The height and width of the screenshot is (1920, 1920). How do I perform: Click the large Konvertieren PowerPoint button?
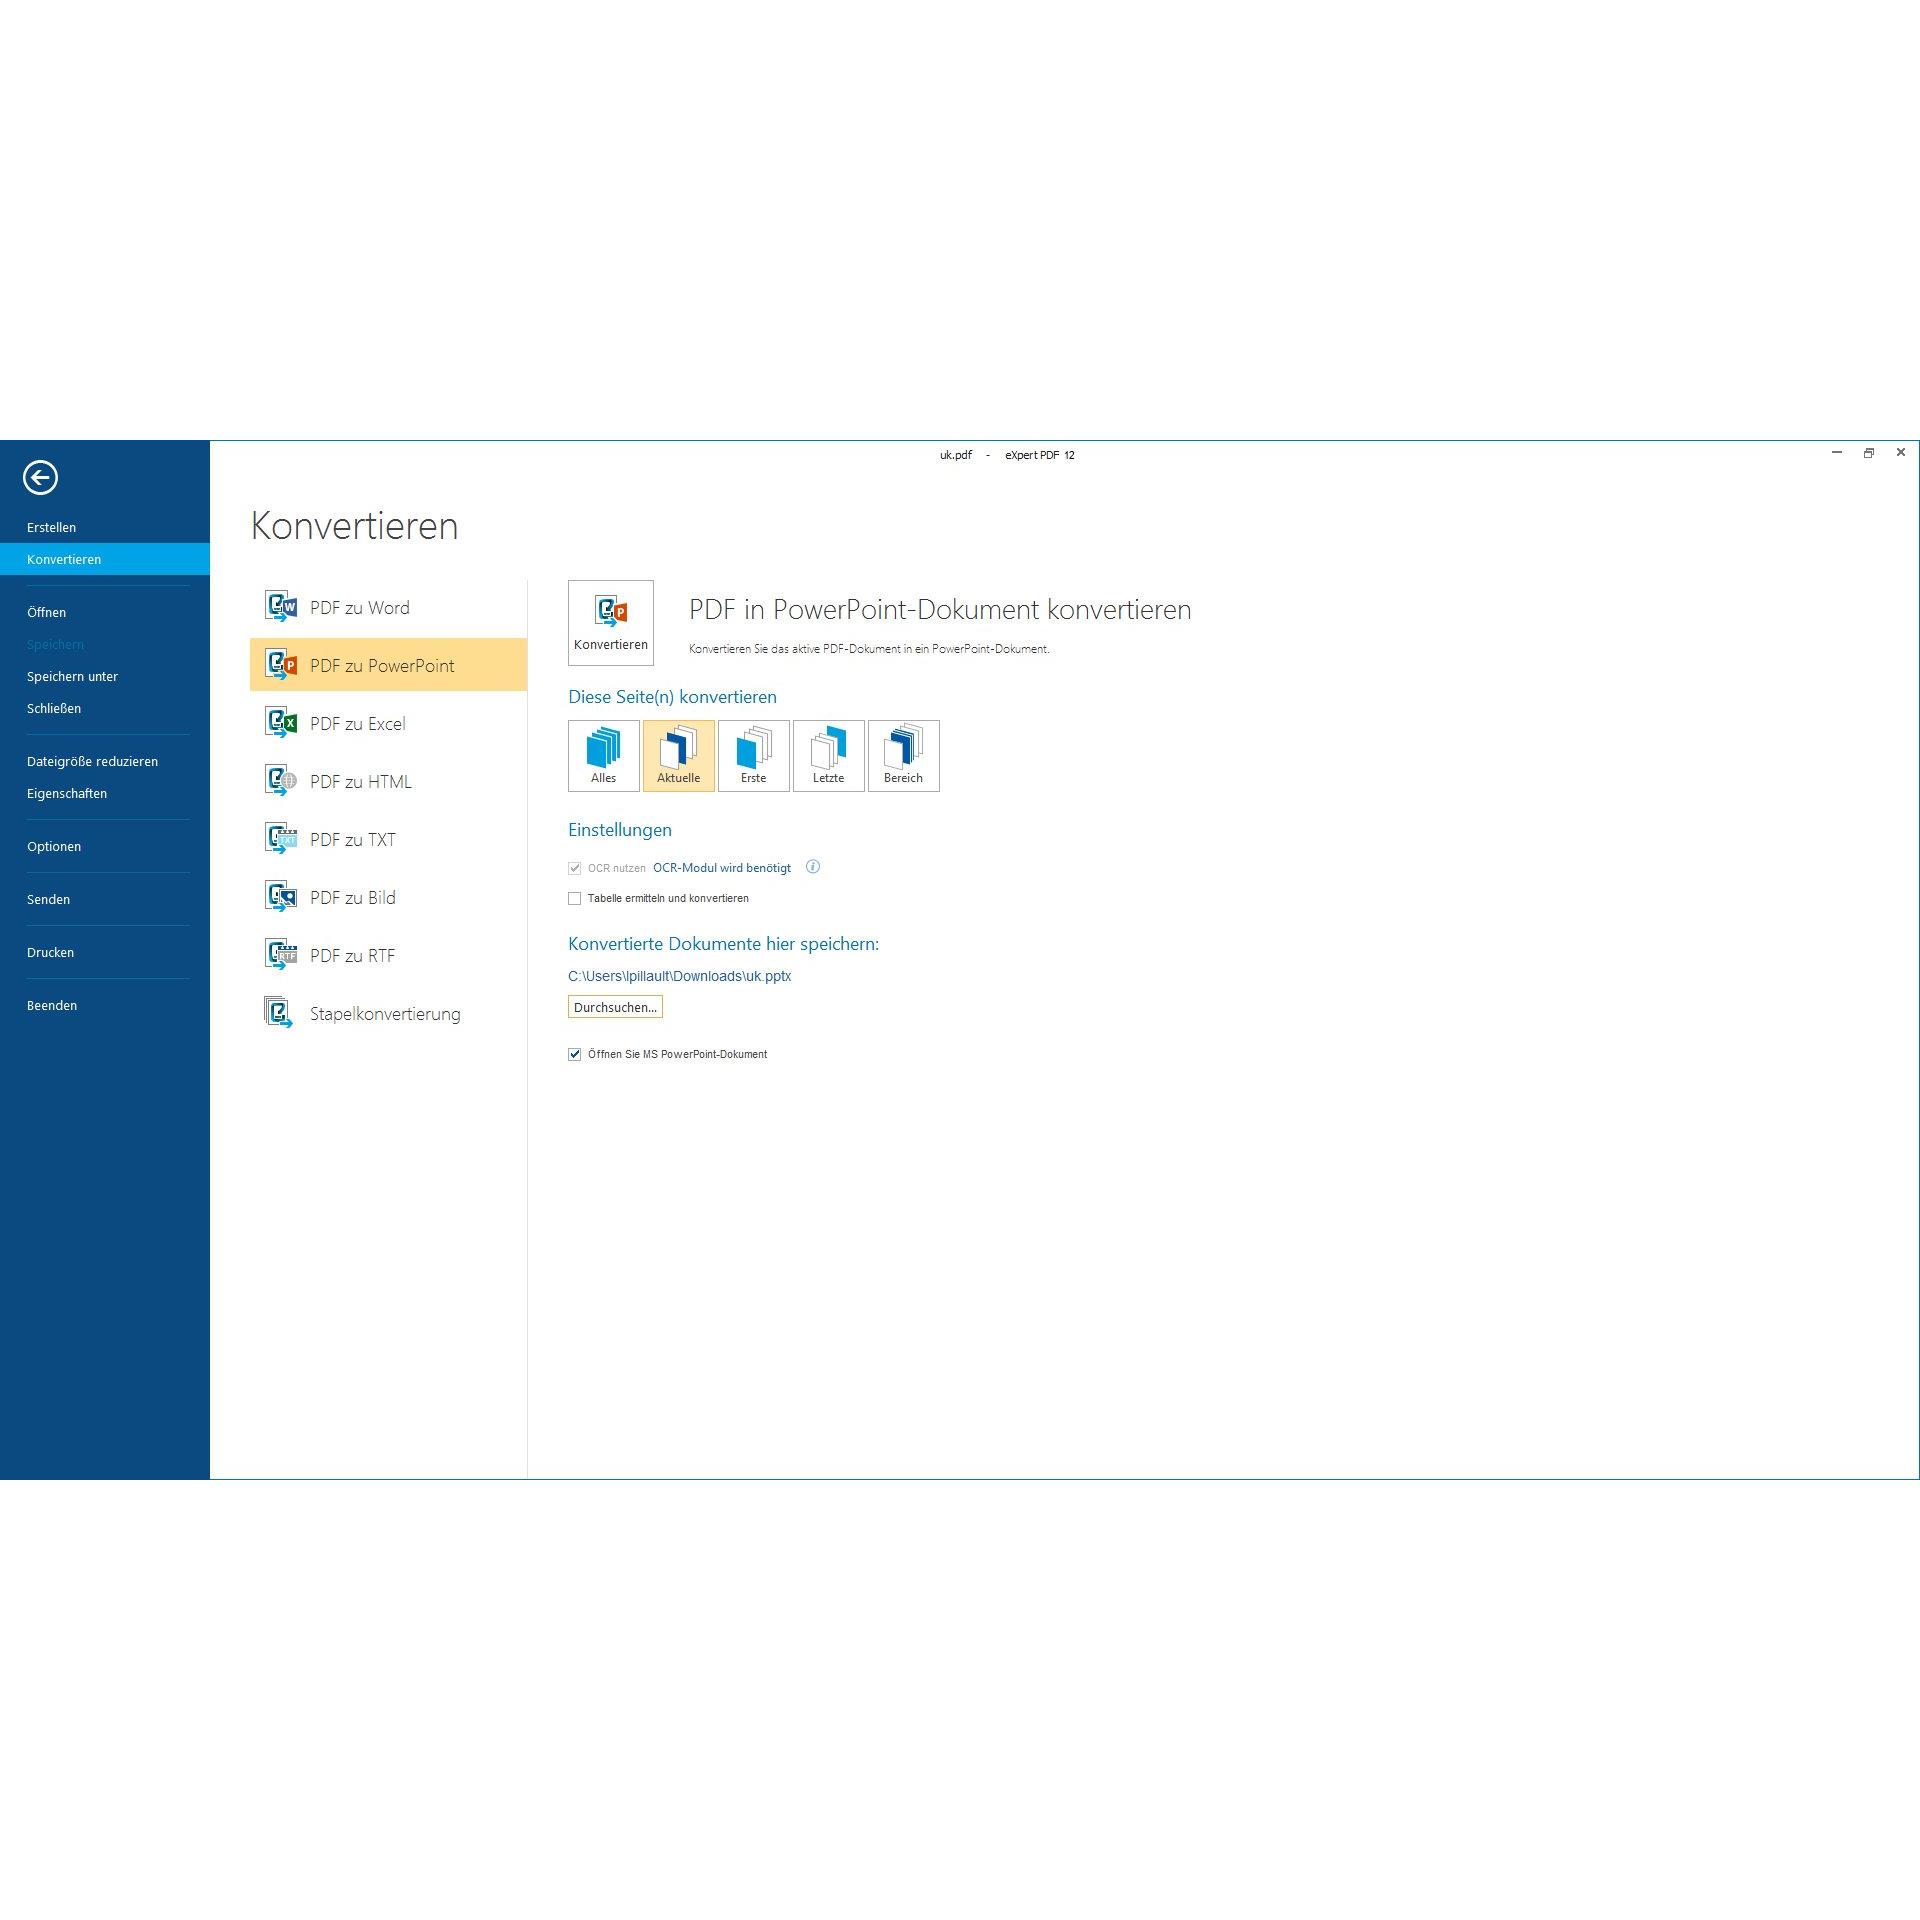pos(611,622)
